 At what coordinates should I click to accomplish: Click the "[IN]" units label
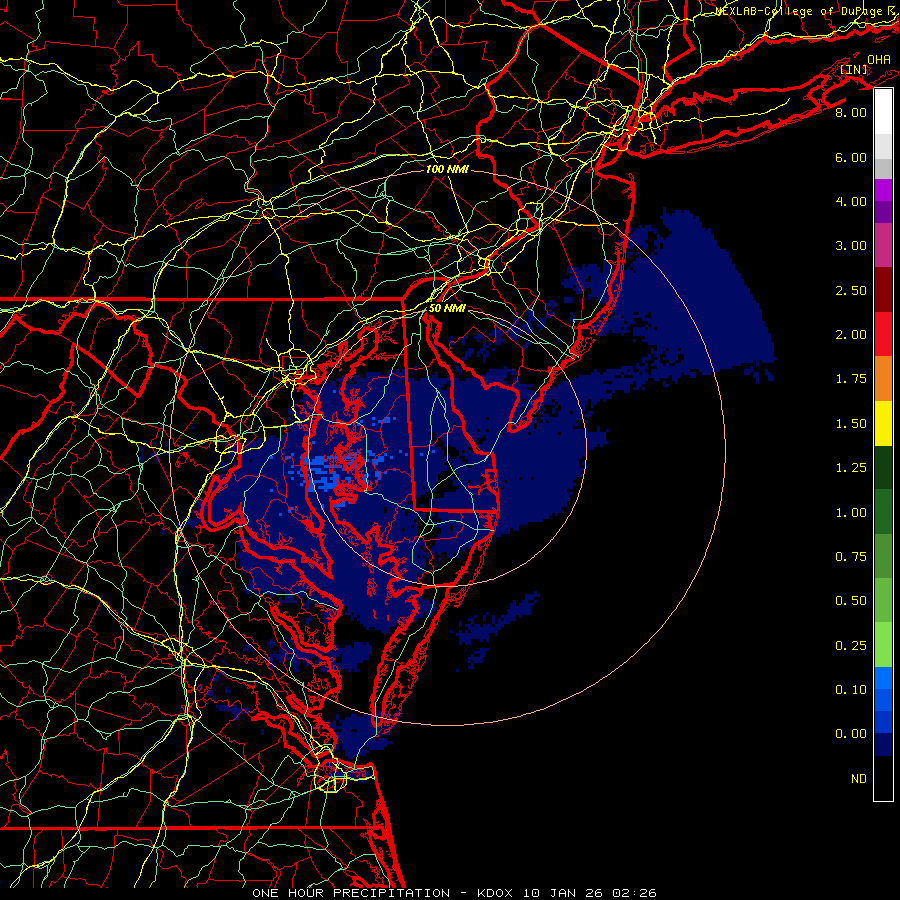tap(854, 69)
